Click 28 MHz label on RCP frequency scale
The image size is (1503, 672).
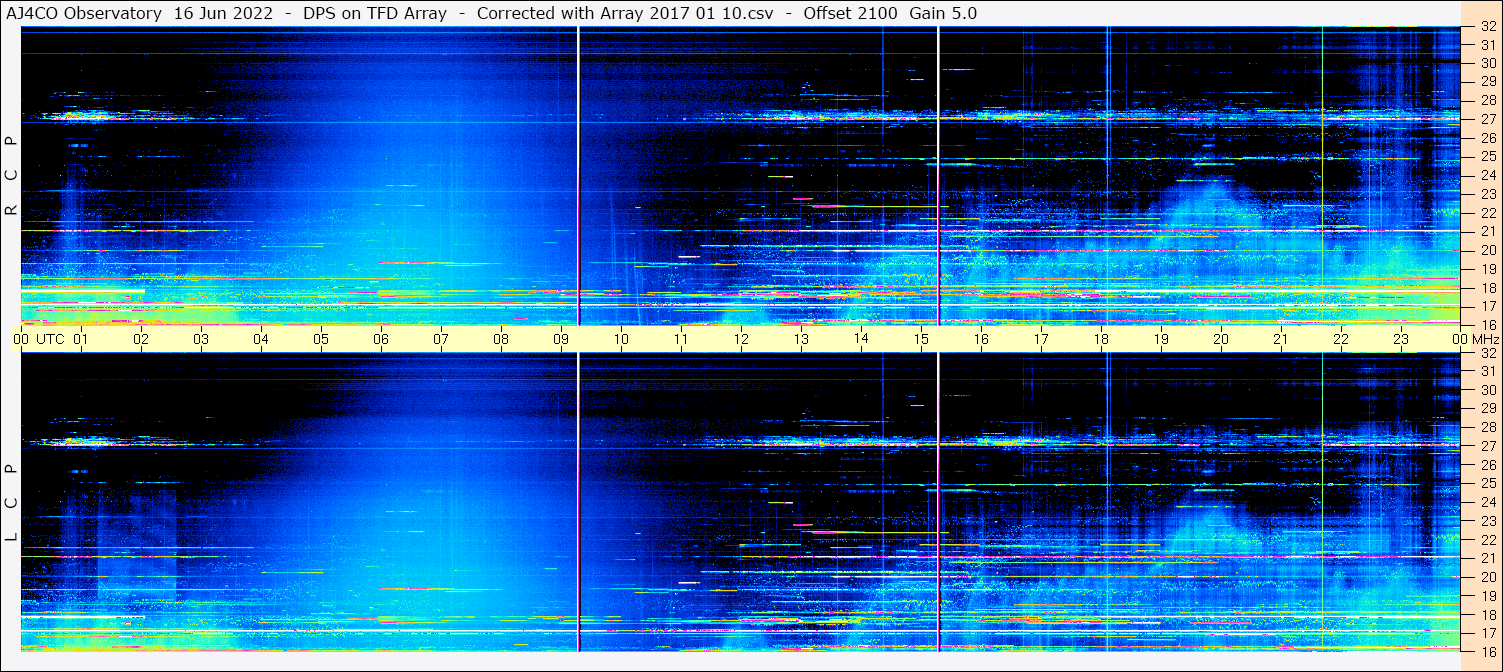1487,100
